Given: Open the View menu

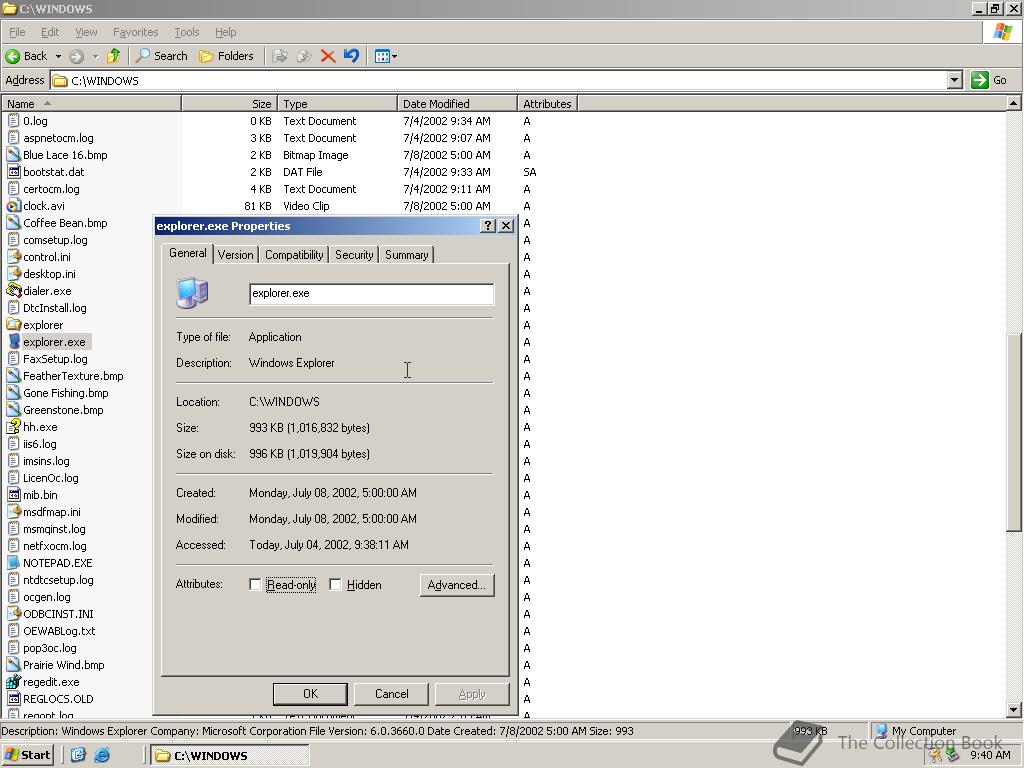Looking at the screenshot, I should [86, 32].
